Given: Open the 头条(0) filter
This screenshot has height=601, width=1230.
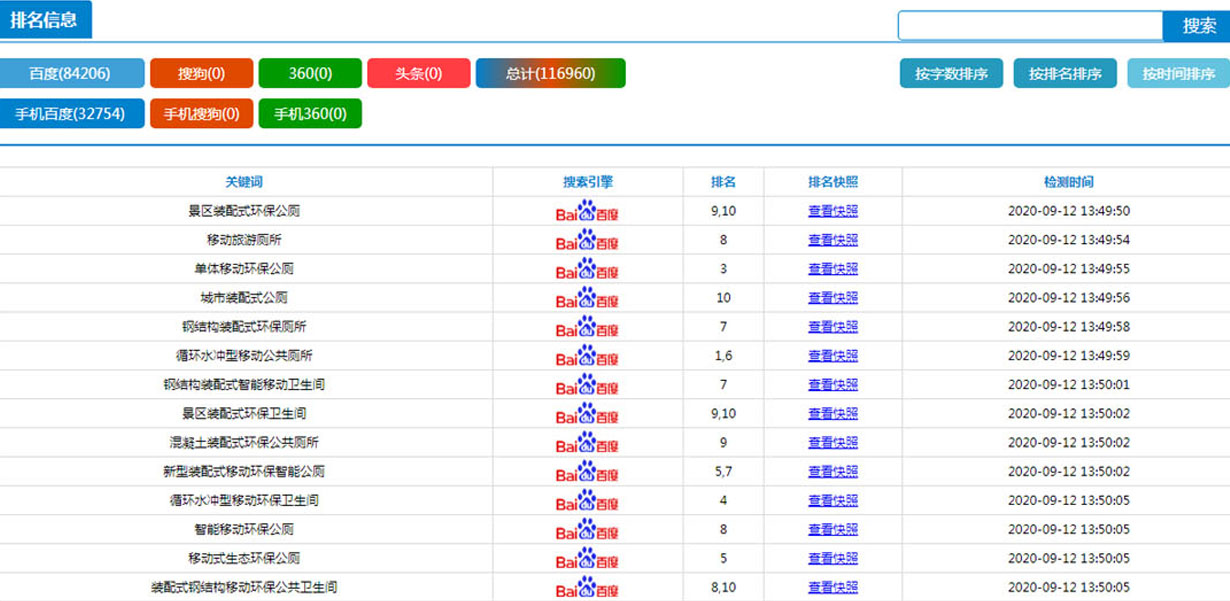Looking at the screenshot, I should tap(418, 73).
